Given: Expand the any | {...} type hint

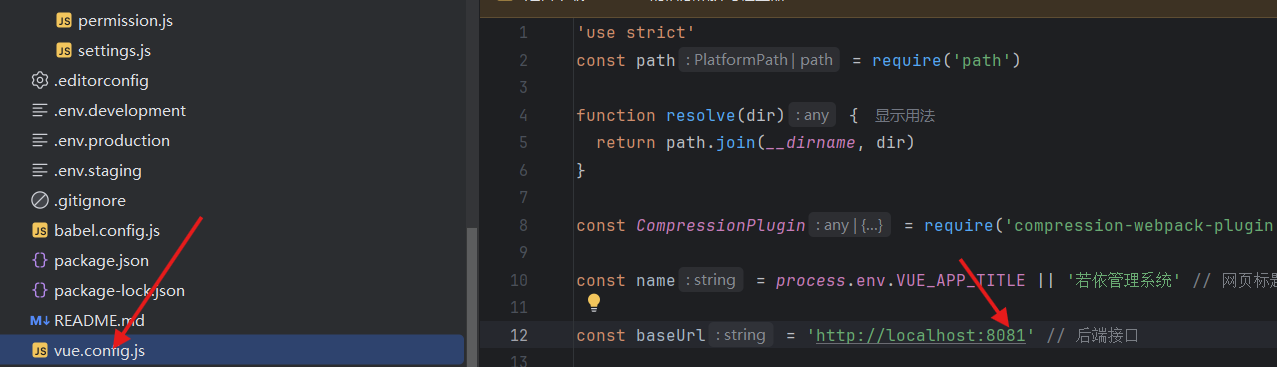Looking at the screenshot, I should 850,225.
